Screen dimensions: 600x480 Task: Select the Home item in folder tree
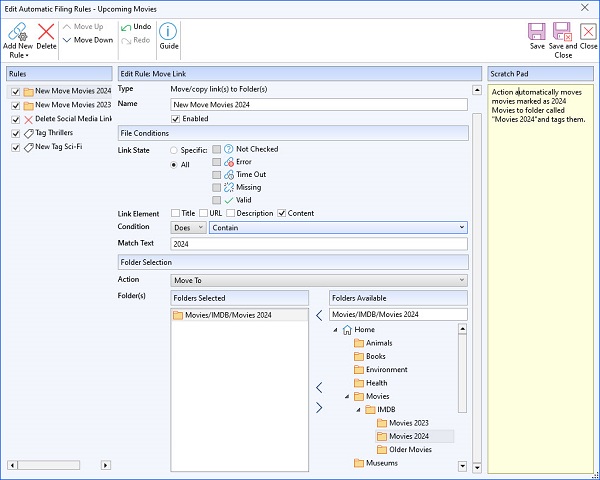tap(359, 330)
